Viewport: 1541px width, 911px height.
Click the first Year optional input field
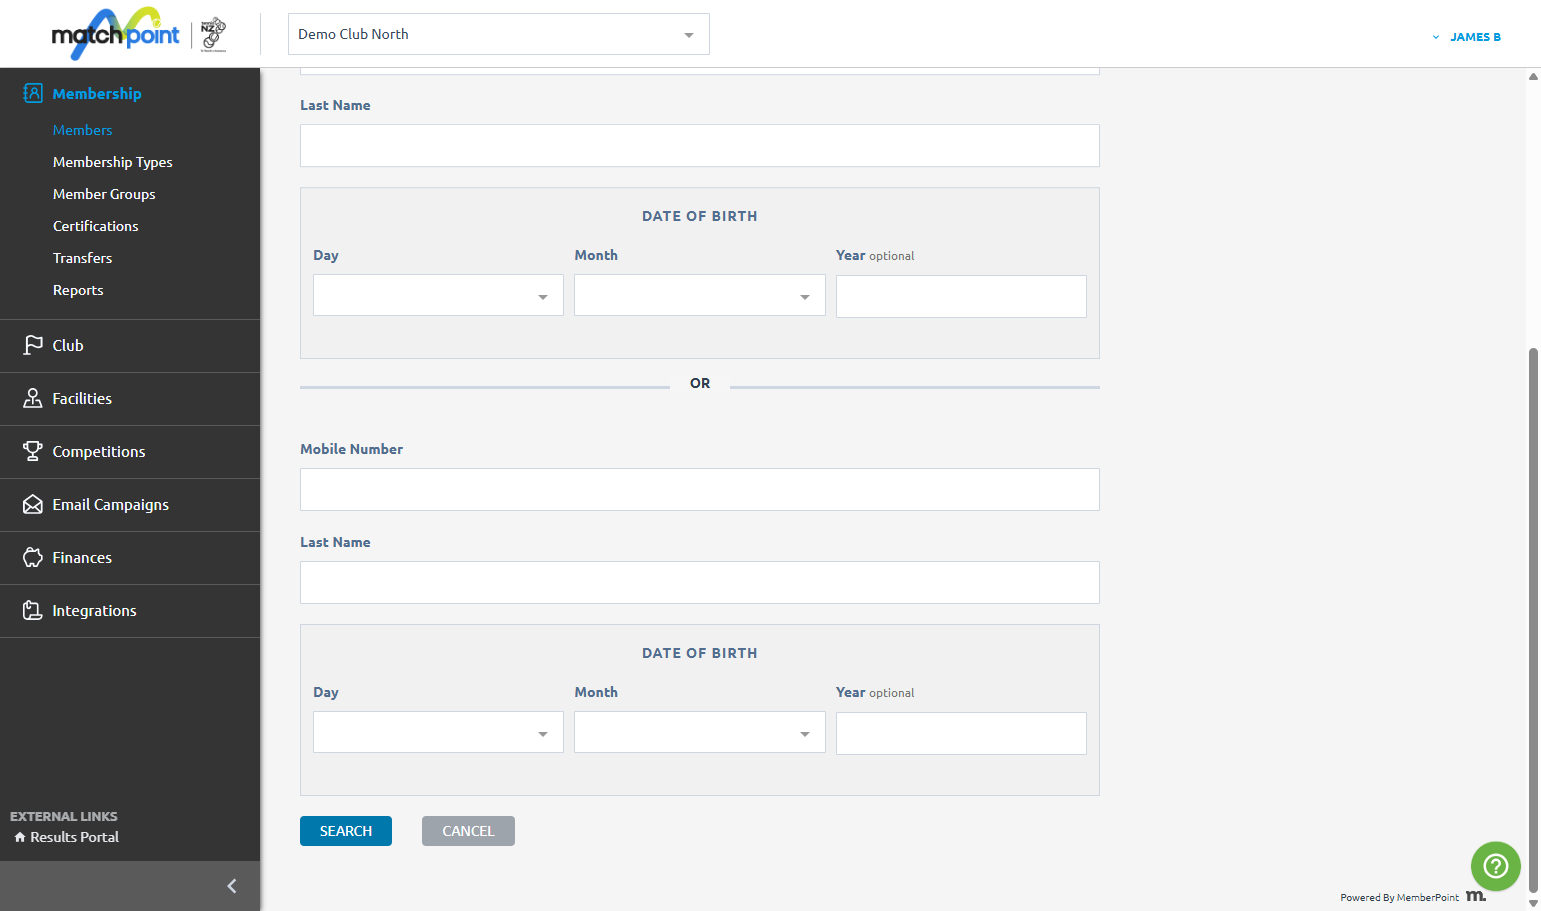(961, 297)
